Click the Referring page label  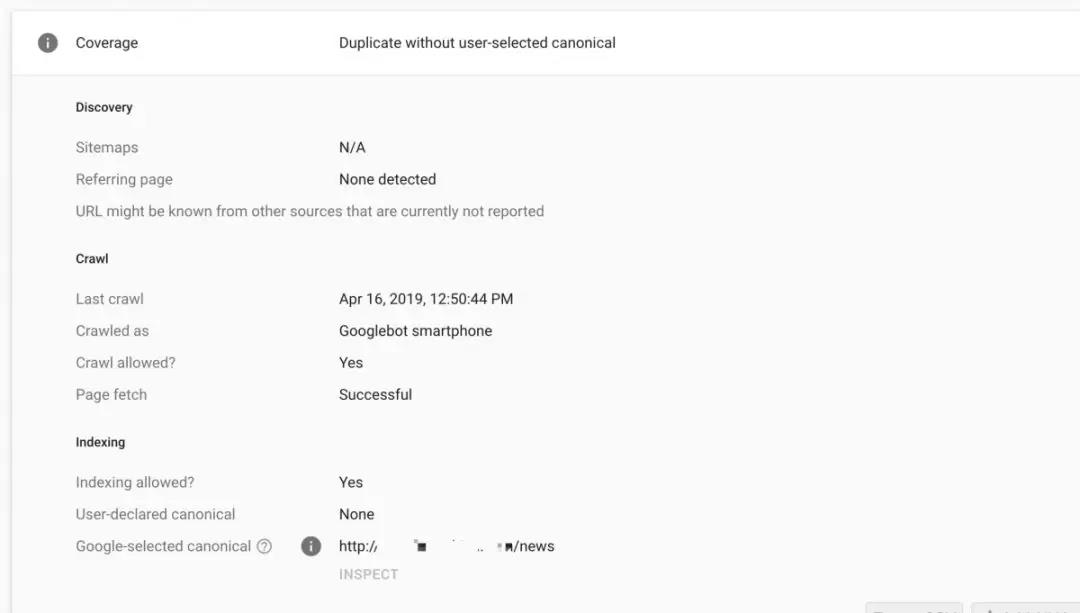(124, 179)
